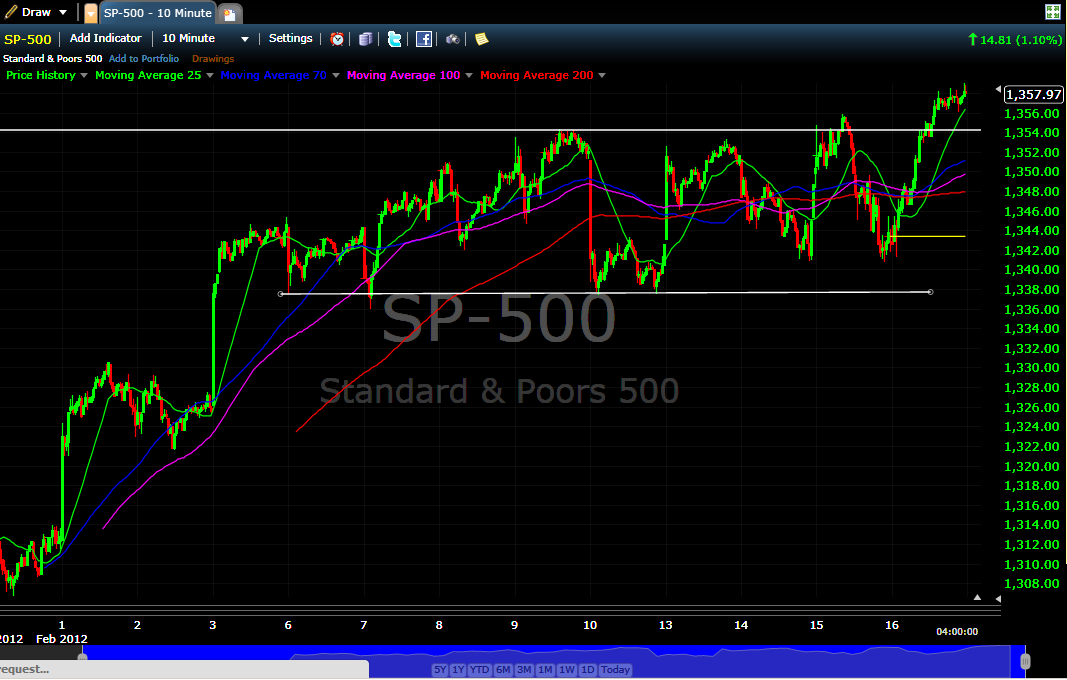The width and height of the screenshot is (1067, 680).
Task: Select right endpoint of lower support line
Action: (x=931, y=292)
